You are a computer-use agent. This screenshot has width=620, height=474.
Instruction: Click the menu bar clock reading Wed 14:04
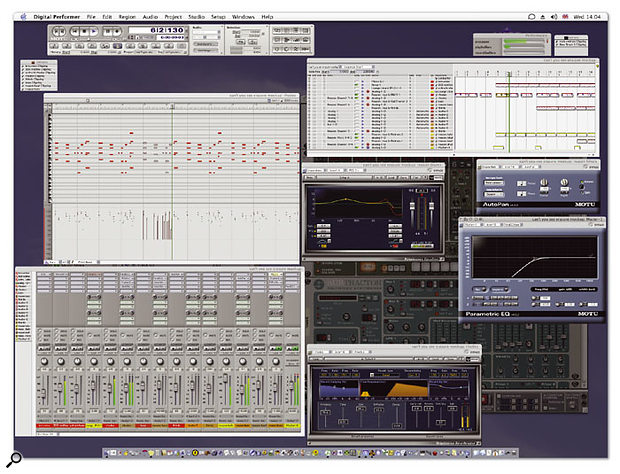coord(587,17)
